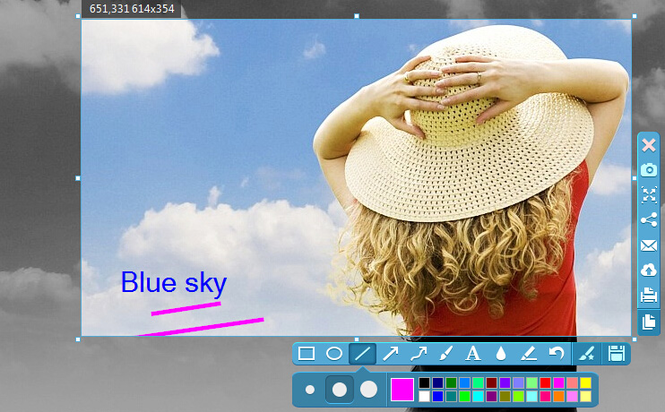Click the camera capture icon
This screenshot has width=665, height=412.
[x=648, y=170]
